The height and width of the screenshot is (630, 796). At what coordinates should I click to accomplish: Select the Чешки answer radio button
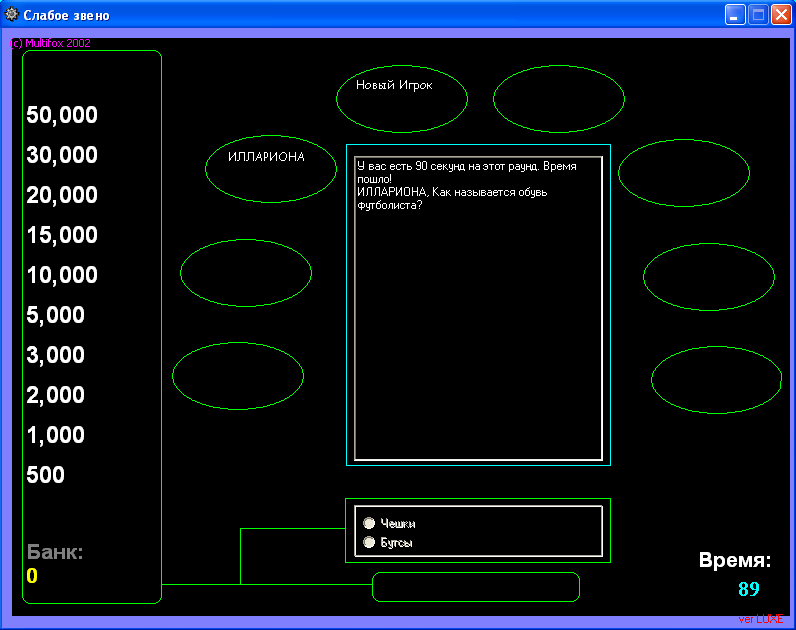coord(369,523)
